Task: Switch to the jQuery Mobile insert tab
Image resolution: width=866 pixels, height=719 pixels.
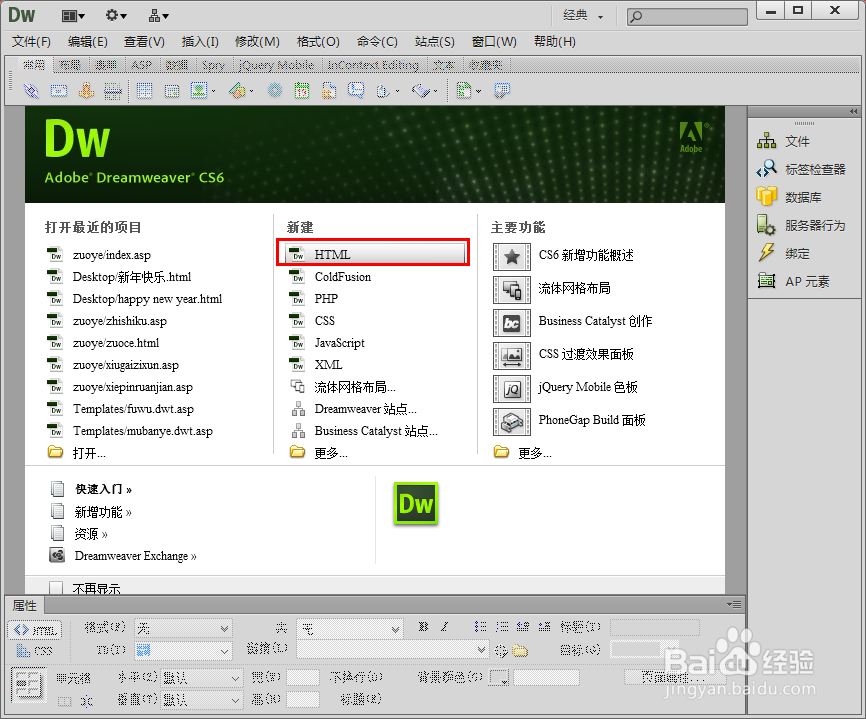Action: (276, 65)
